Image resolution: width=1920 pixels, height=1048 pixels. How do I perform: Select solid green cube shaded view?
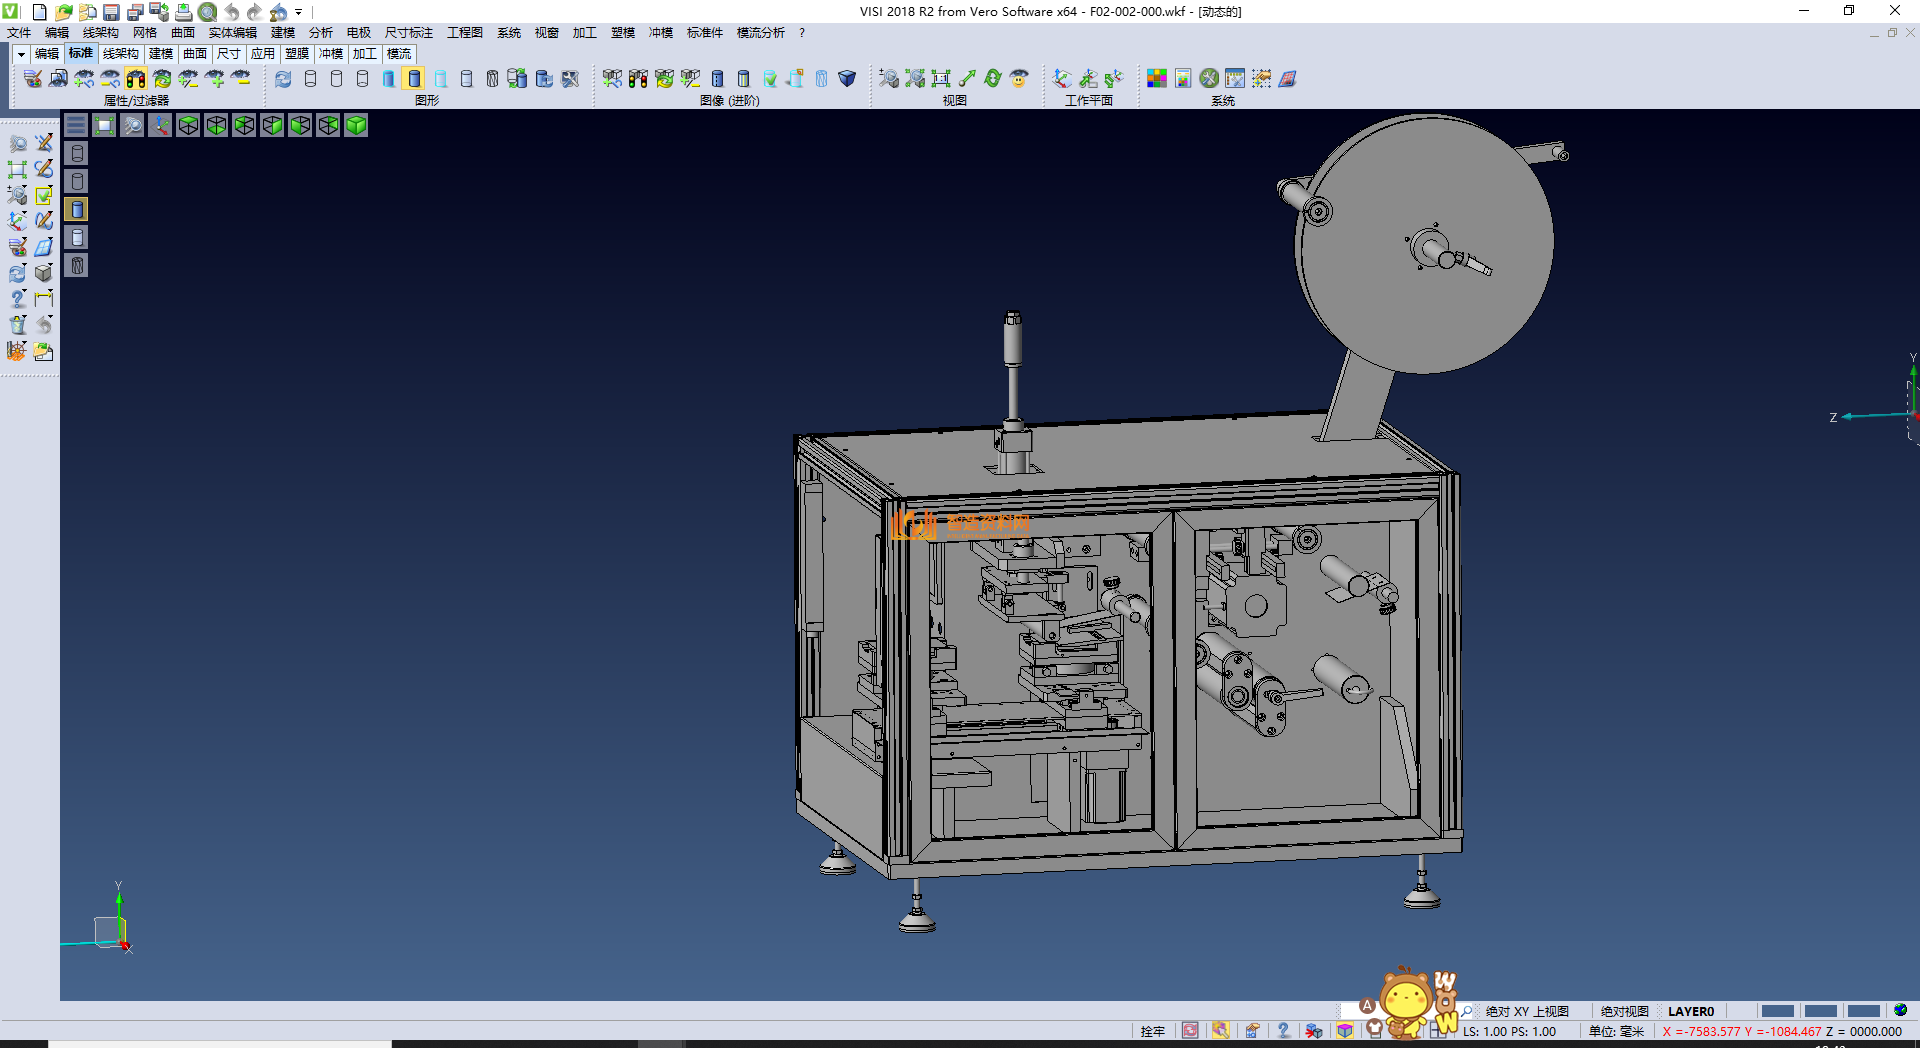[356, 125]
